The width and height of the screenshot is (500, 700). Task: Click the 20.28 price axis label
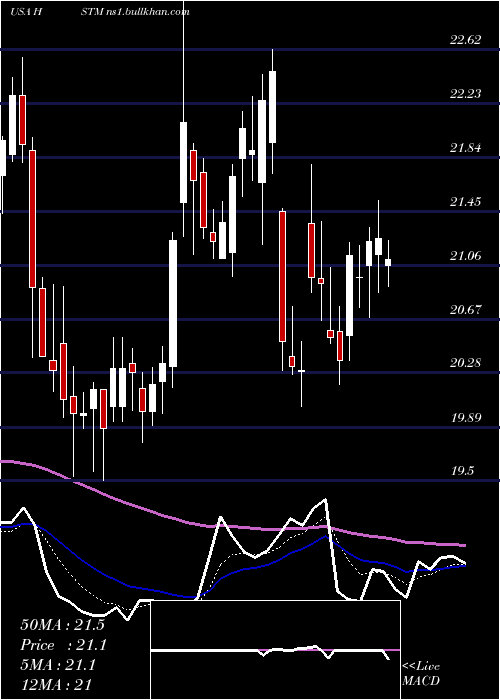coord(466,363)
